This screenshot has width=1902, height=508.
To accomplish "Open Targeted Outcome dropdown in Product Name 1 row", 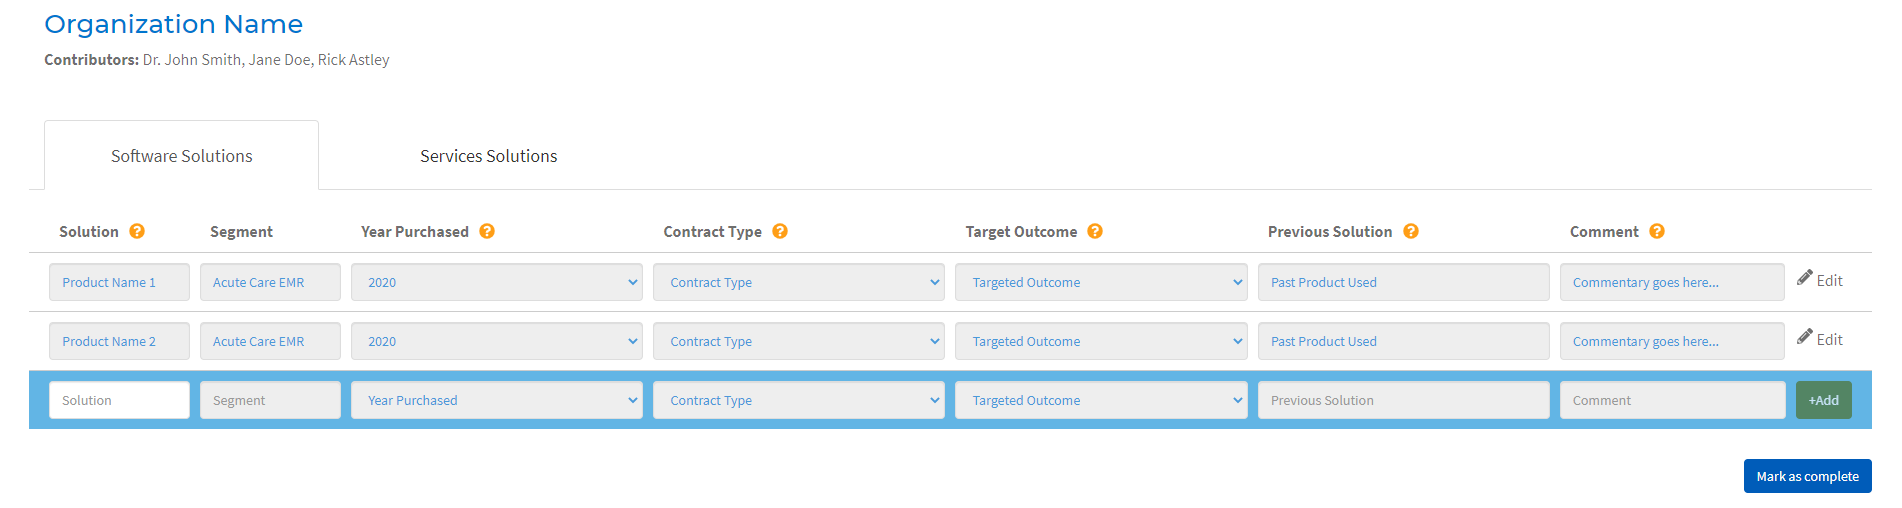I will 1101,282.
